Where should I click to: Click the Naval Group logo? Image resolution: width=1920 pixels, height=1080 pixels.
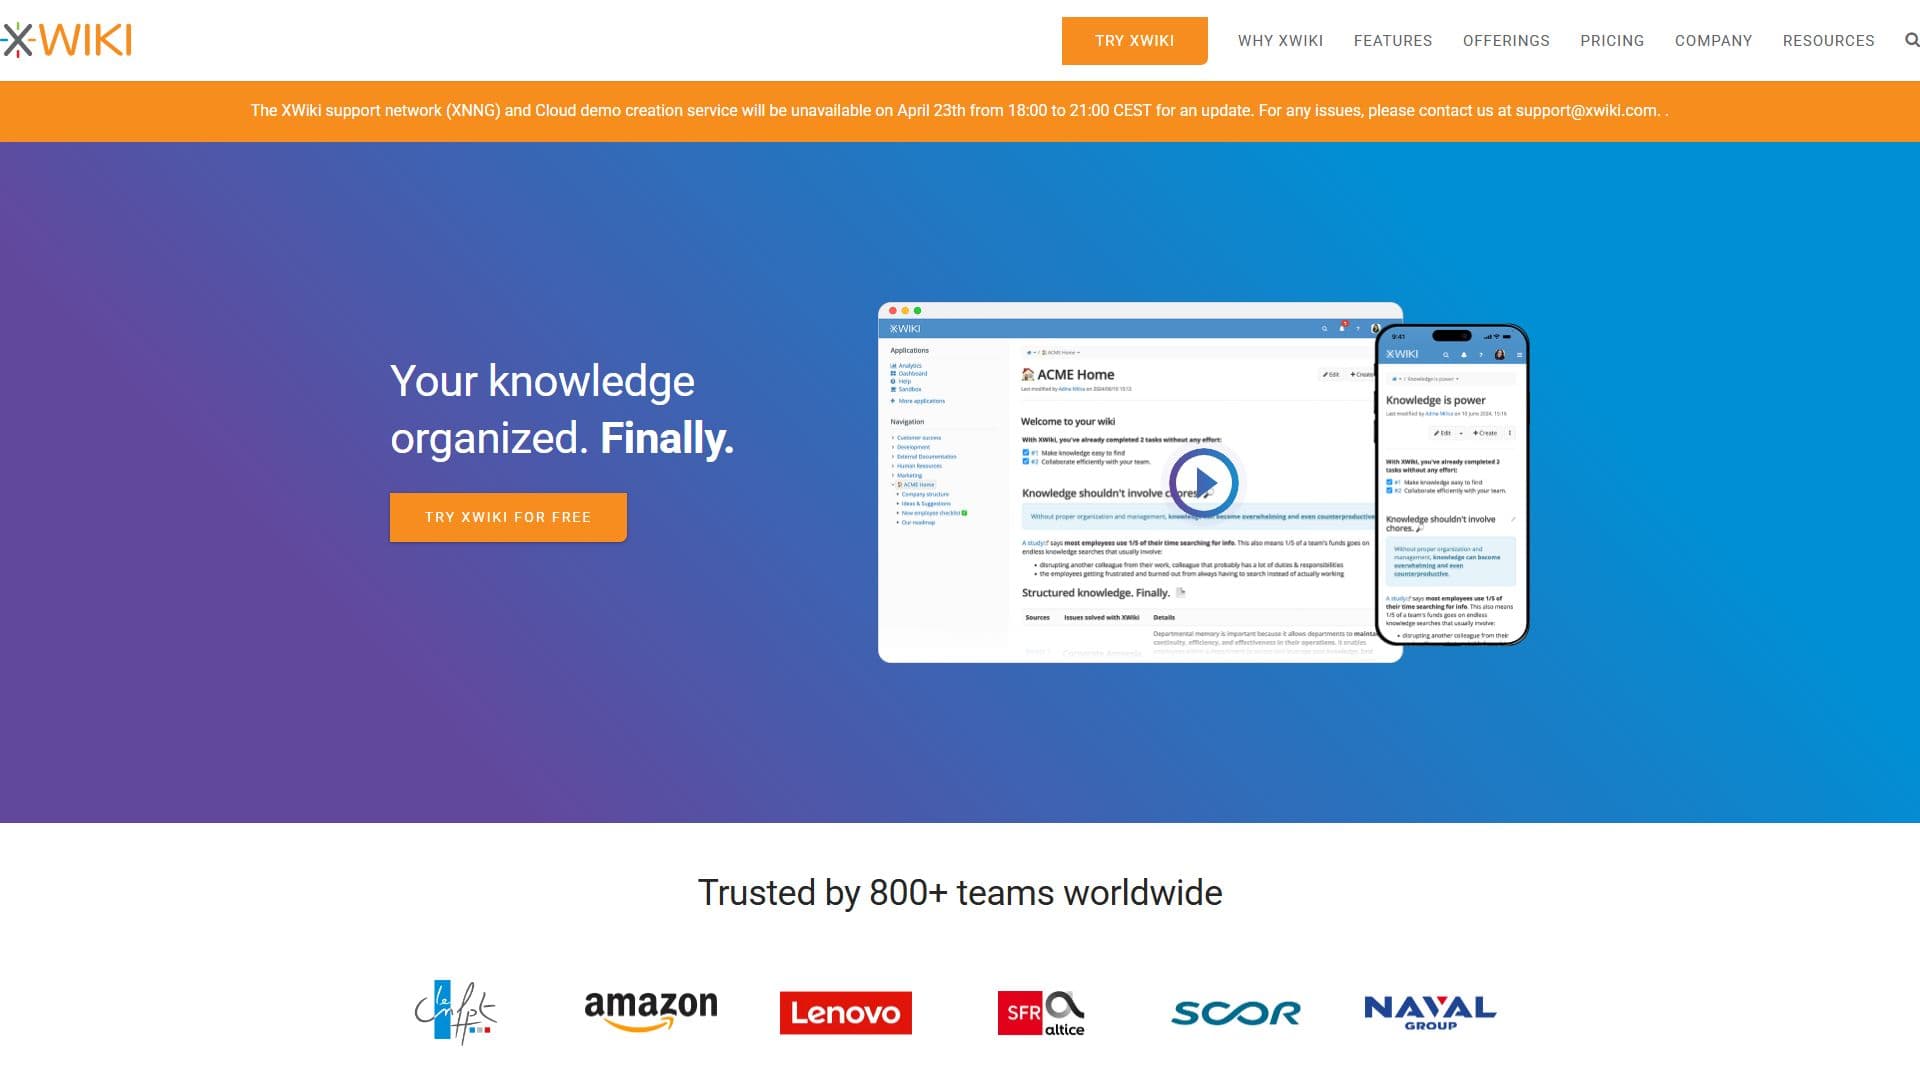1430,1012
